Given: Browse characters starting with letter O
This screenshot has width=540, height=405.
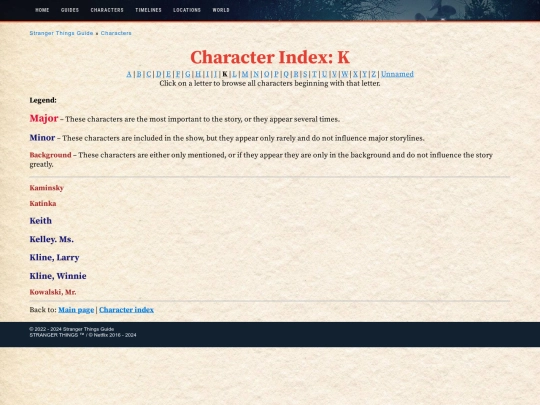Looking at the screenshot, I should click(266, 74).
